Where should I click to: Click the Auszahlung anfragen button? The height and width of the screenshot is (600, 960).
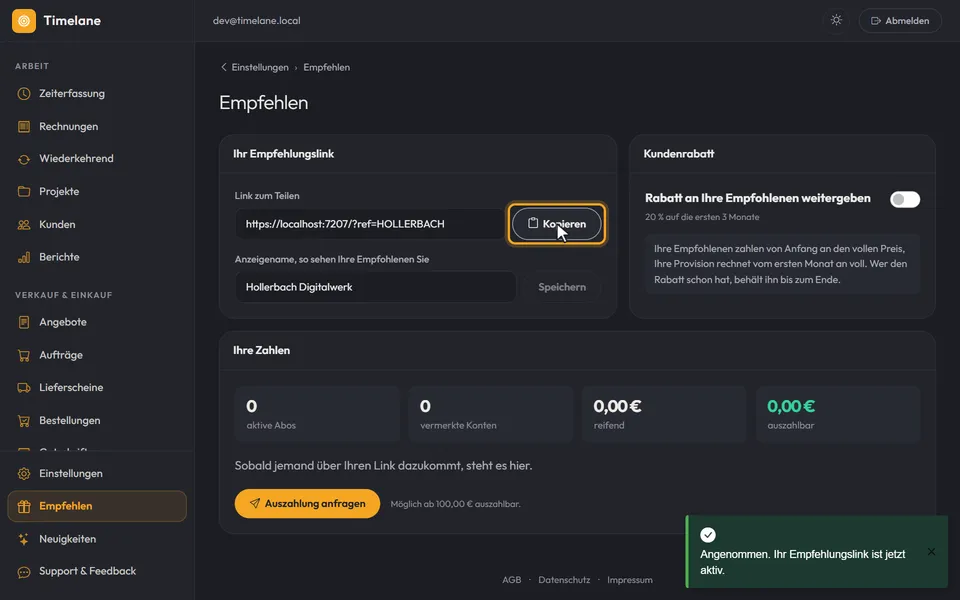coord(307,504)
